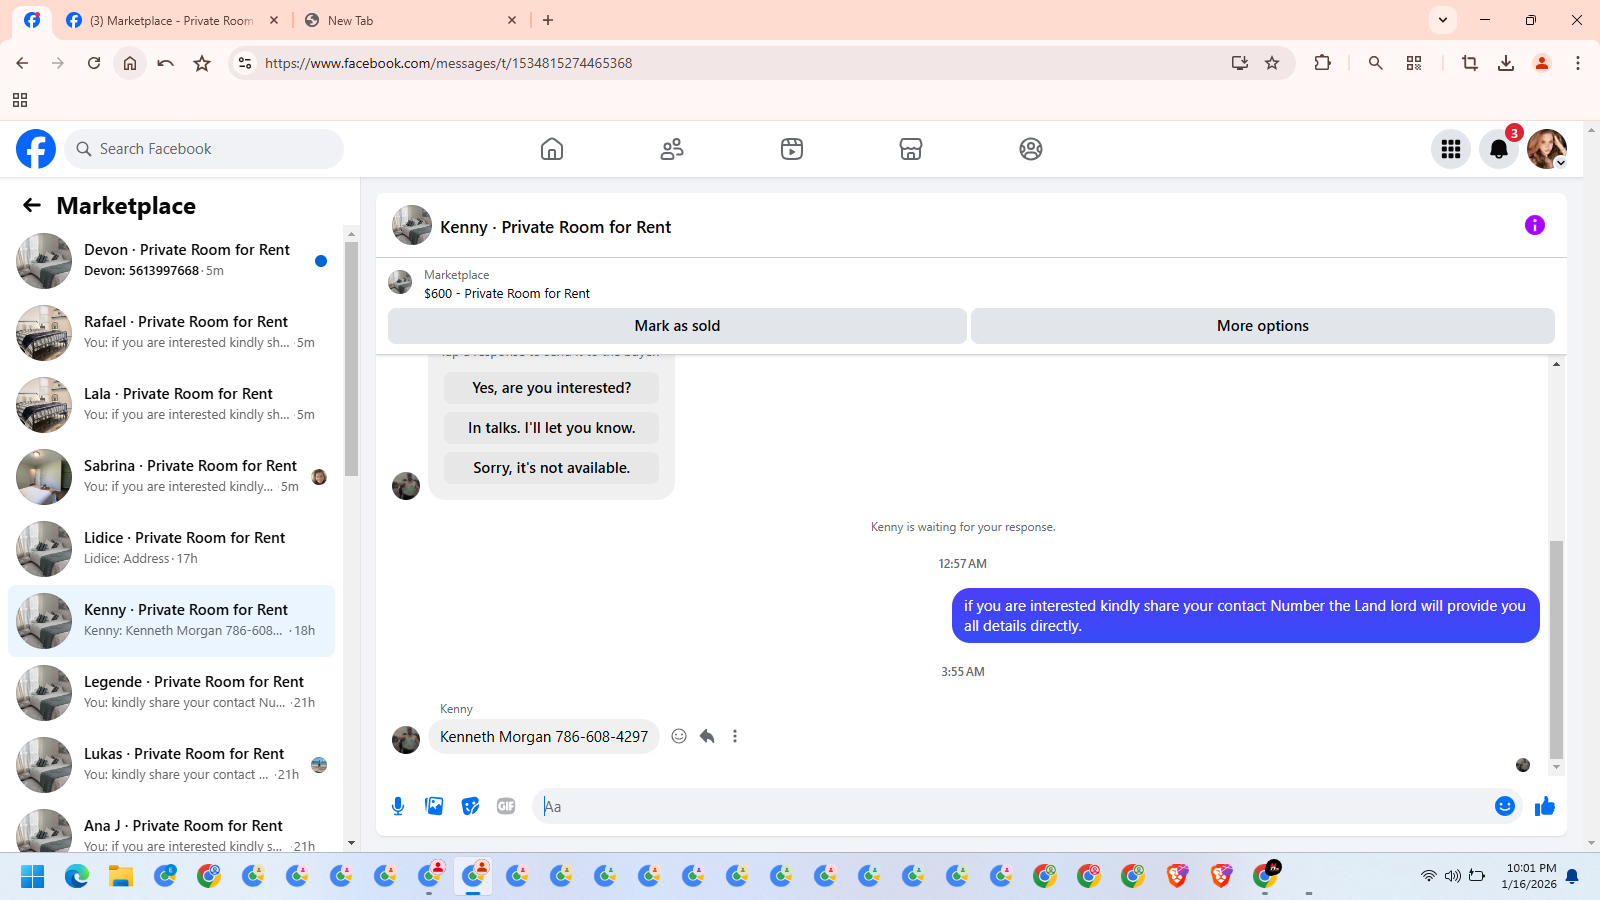Choose the 'Sorry, it's not available.' reply
The width and height of the screenshot is (1600, 900).
click(x=552, y=468)
